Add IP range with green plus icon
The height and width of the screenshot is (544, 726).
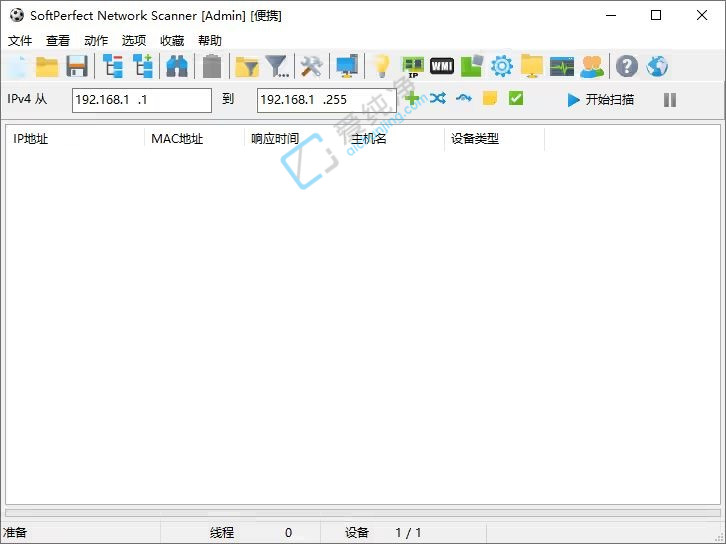click(412, 98)
